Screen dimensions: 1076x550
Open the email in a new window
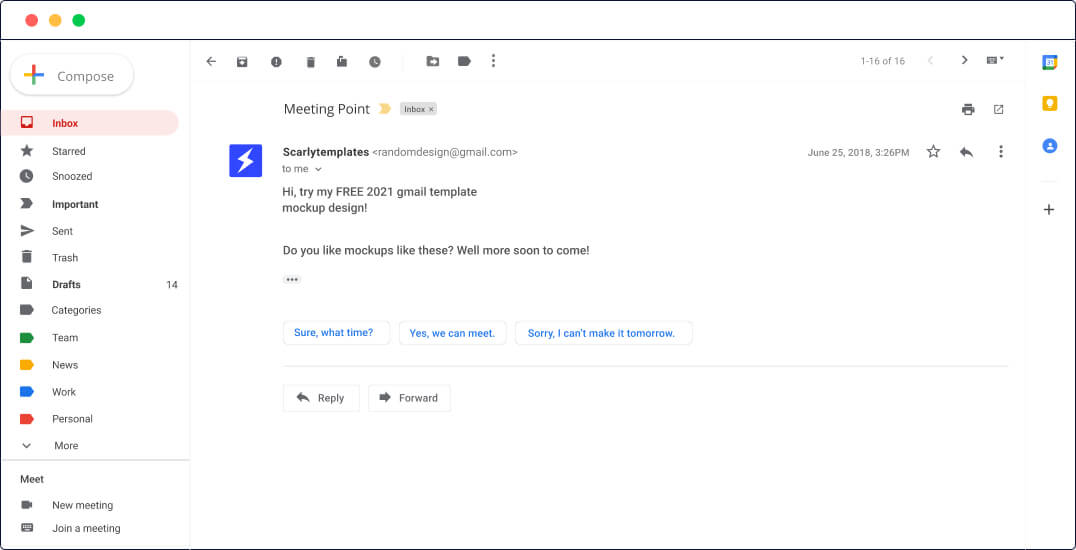click(998, 109)
